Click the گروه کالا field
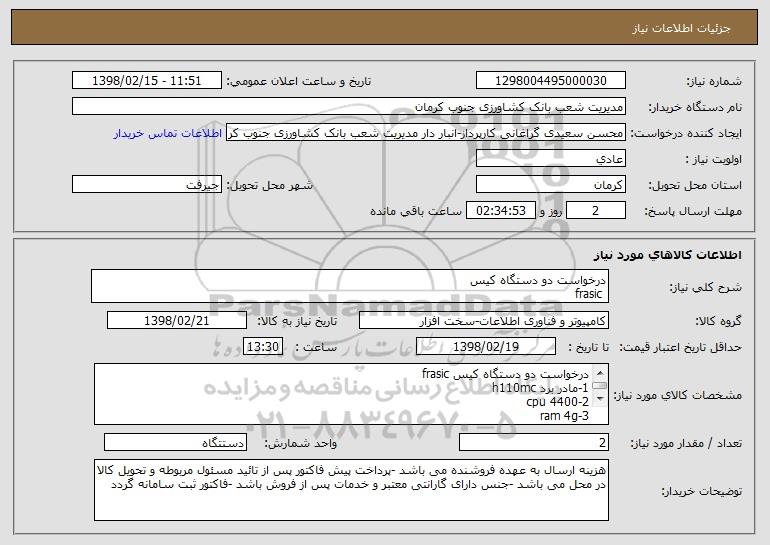The height and width of the screenshot is (545, 770). tap(484, 321)
